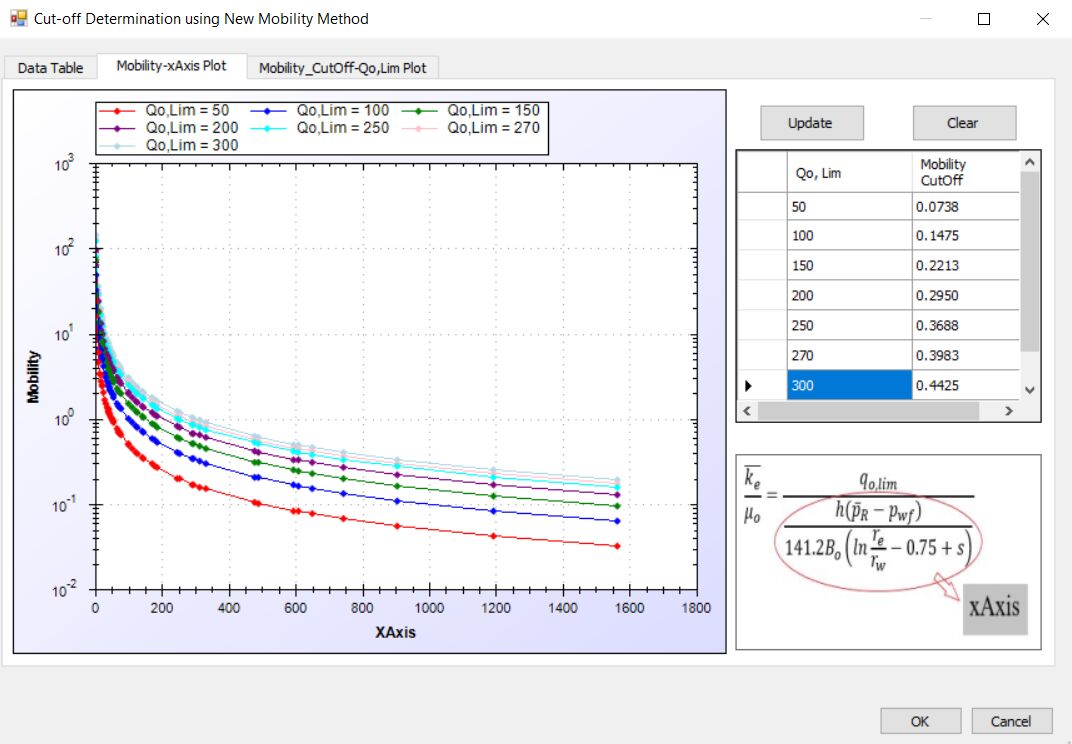Click the current row arrow indicator
This screenshot has height=744, width=1072.
747,385
